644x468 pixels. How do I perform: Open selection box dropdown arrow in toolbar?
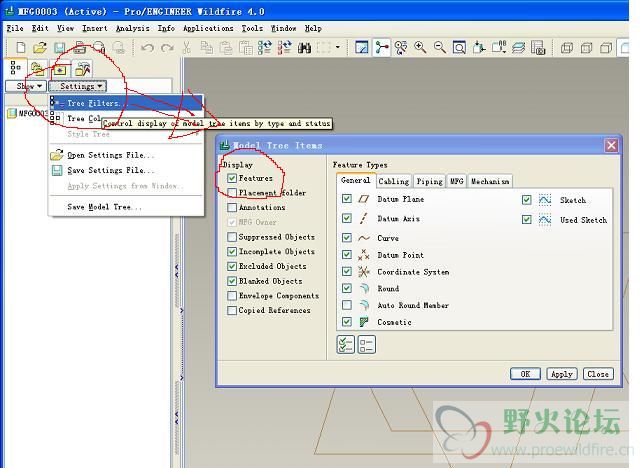[x=338, y=48]
